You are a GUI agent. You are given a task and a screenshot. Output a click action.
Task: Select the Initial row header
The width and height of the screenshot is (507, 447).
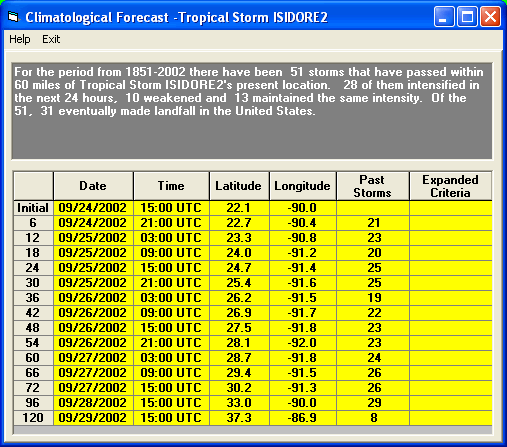pyautogui.click(x=33, y=208)
